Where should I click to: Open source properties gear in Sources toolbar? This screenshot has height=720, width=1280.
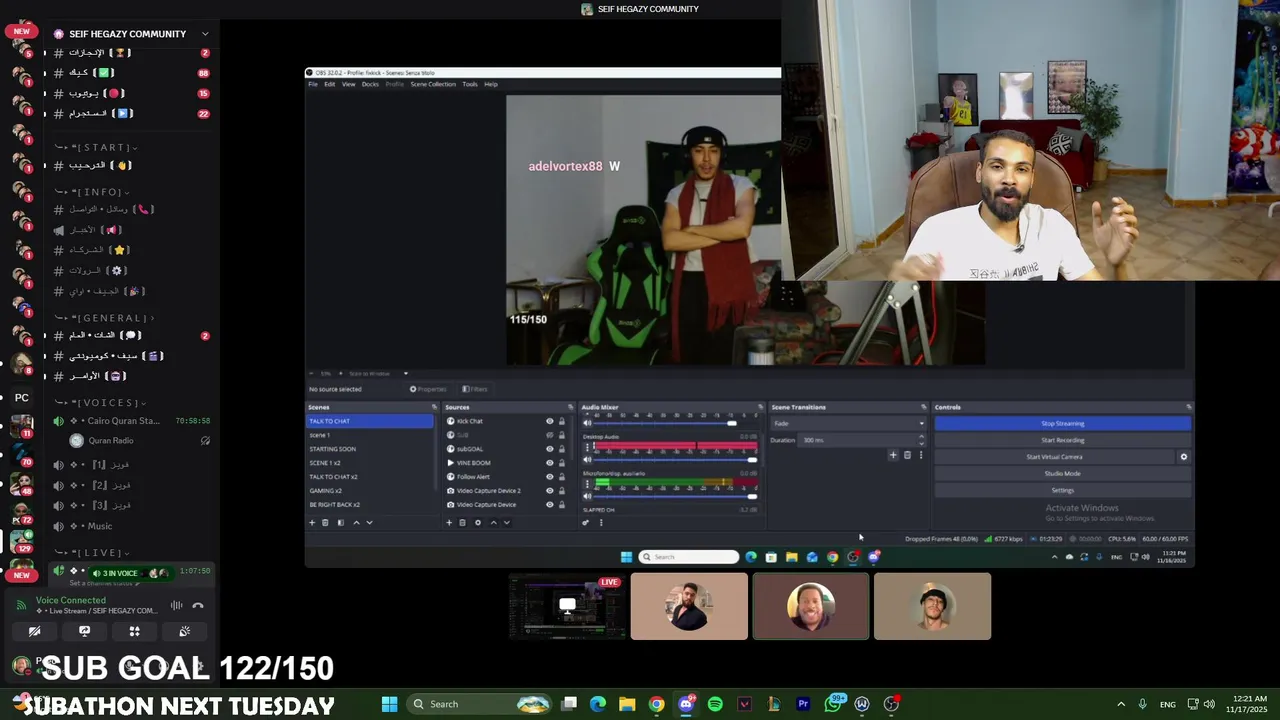pos(477,522)
